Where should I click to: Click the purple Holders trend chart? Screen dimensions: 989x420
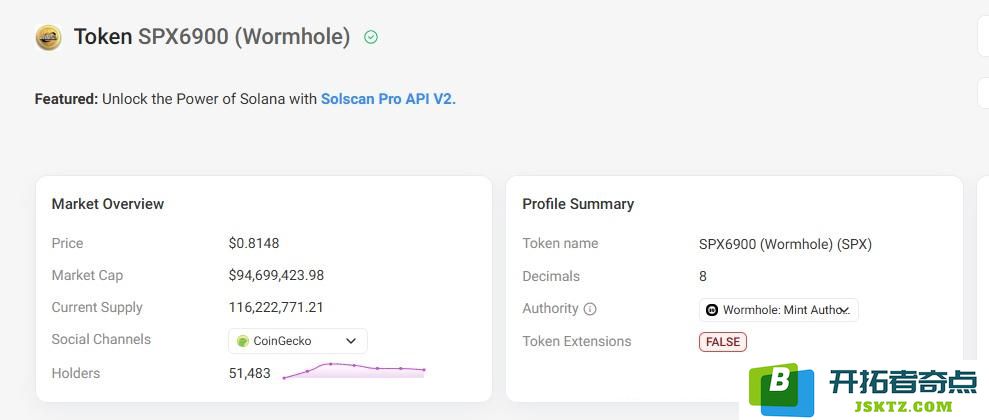(354, 371)
